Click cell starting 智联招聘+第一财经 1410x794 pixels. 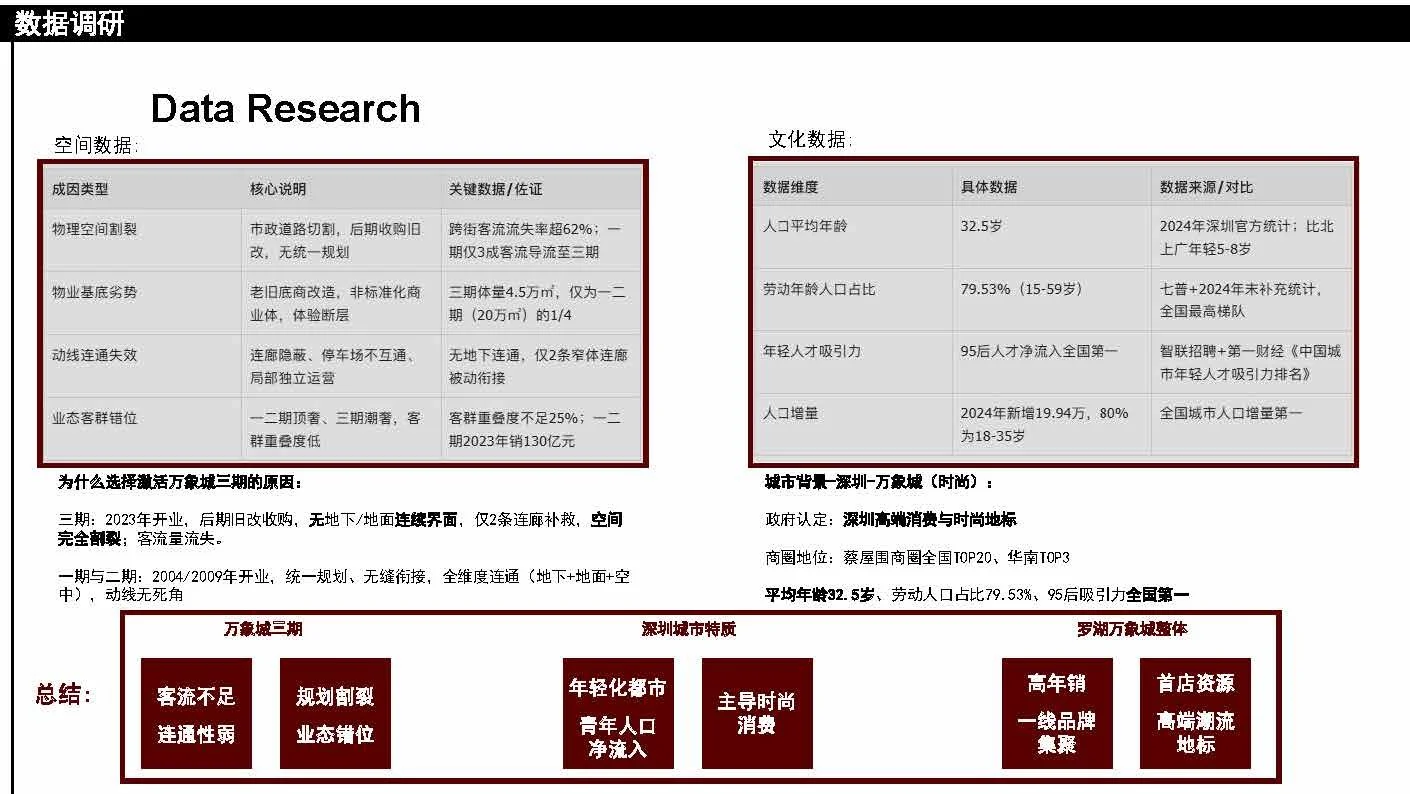1250,362
